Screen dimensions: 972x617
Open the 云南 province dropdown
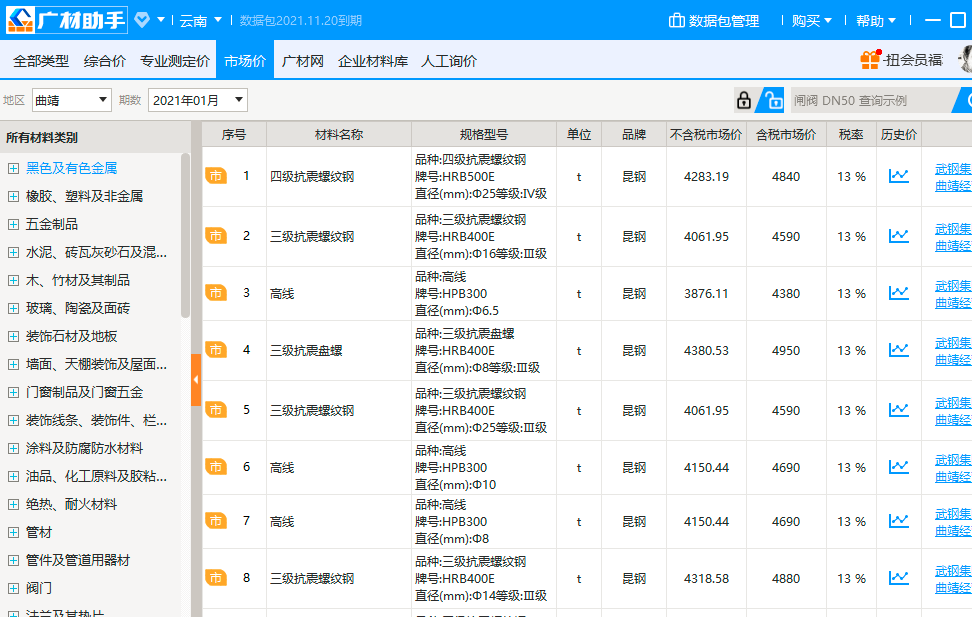click(200, 20)
